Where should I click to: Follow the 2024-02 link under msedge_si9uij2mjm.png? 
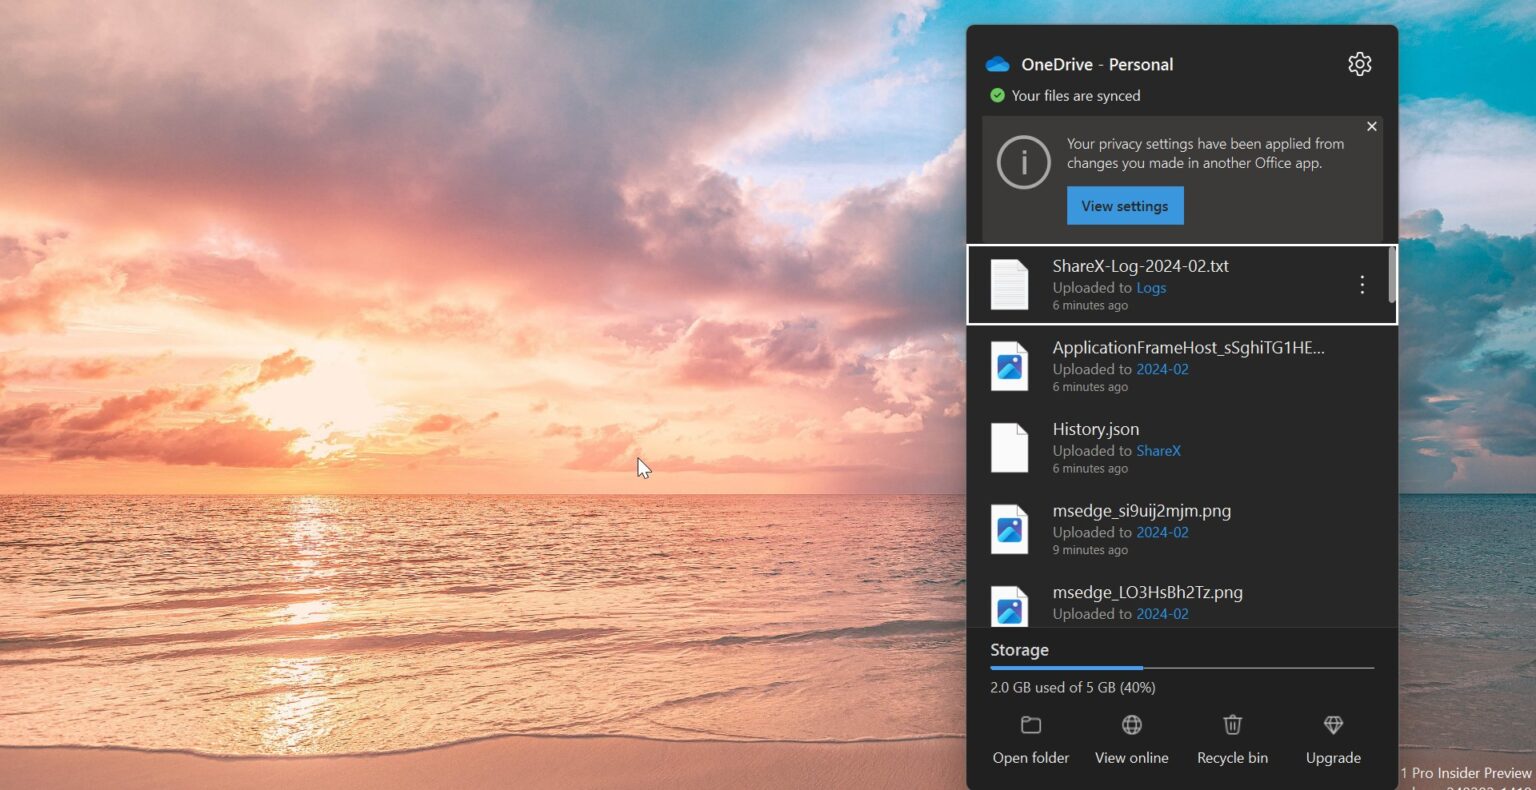coord(1162,532)
